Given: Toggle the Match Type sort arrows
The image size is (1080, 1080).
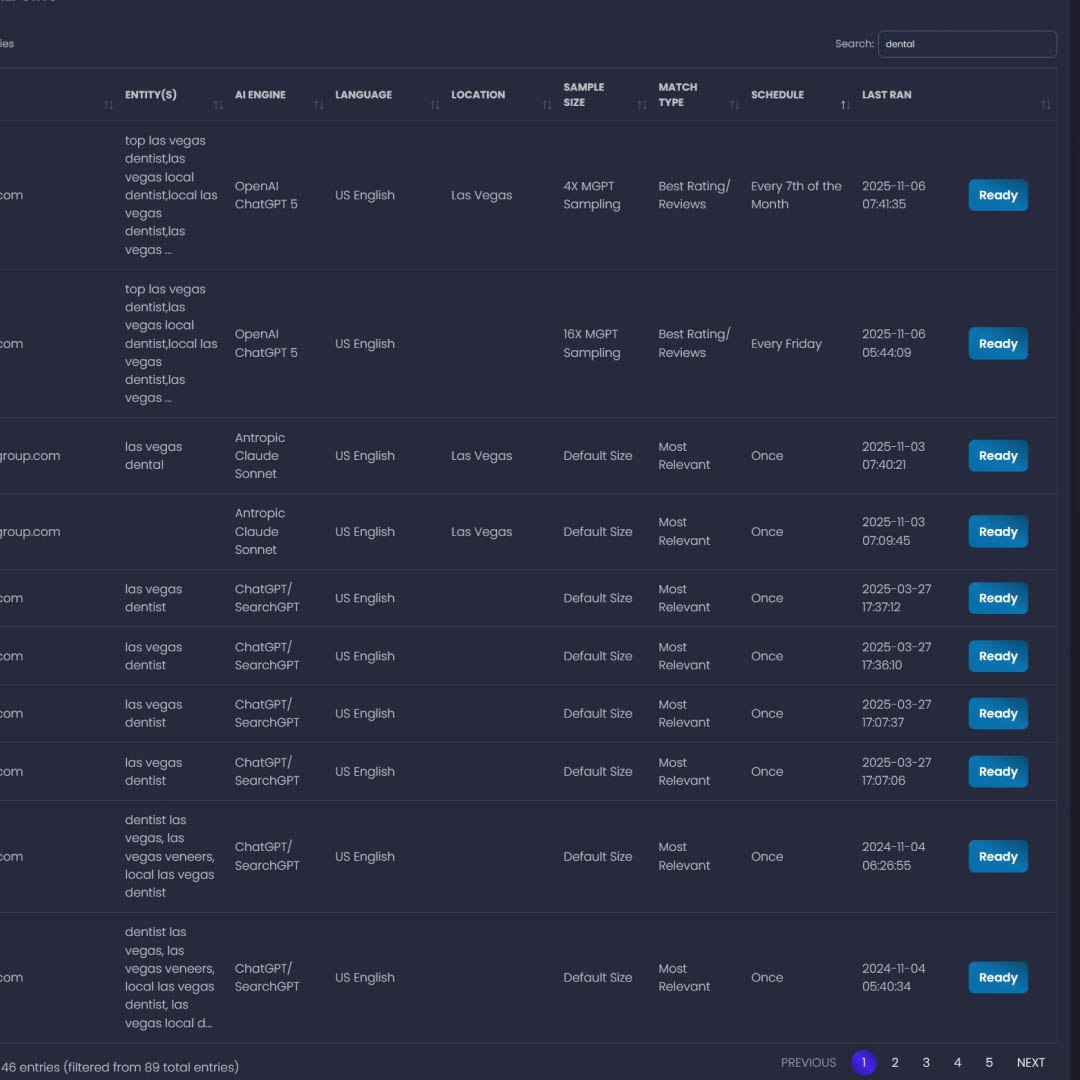Looking at the screenshot, I should pos(734,105).
